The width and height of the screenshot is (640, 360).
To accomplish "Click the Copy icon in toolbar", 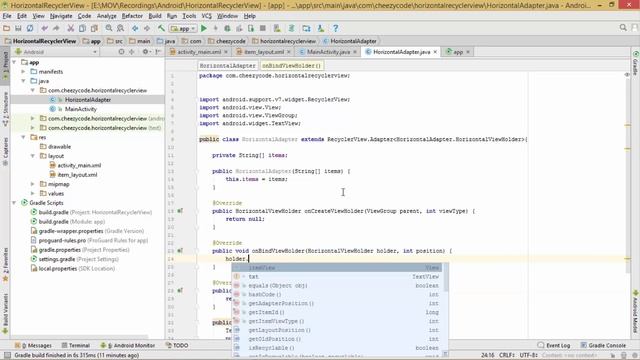I will tap(82, 28).
